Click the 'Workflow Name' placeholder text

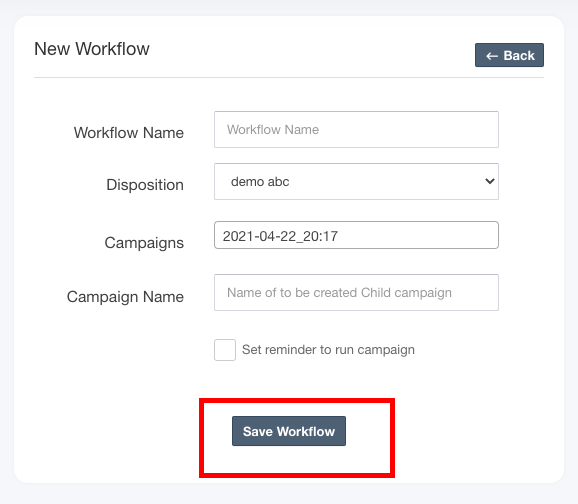tap(273, 130)
